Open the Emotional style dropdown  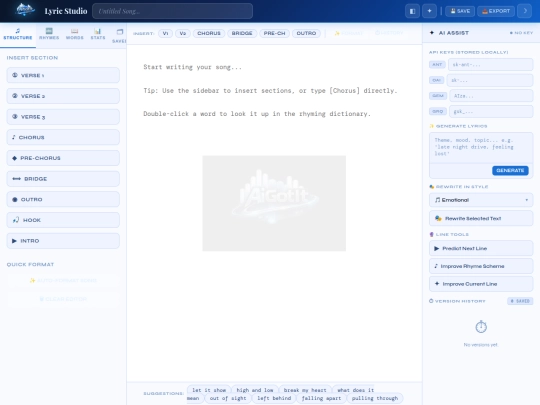(481, 200)
